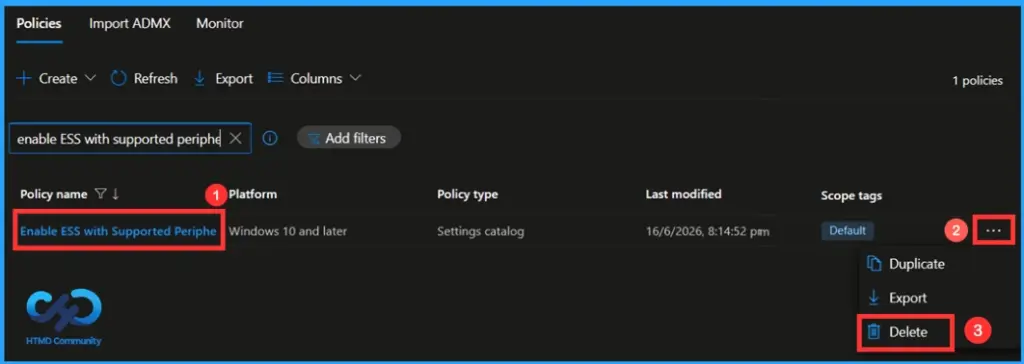This screenshot has height=364, width=1024.
Task: Expand the Columns dropdown chevron
Action: (x=355, y=78)
